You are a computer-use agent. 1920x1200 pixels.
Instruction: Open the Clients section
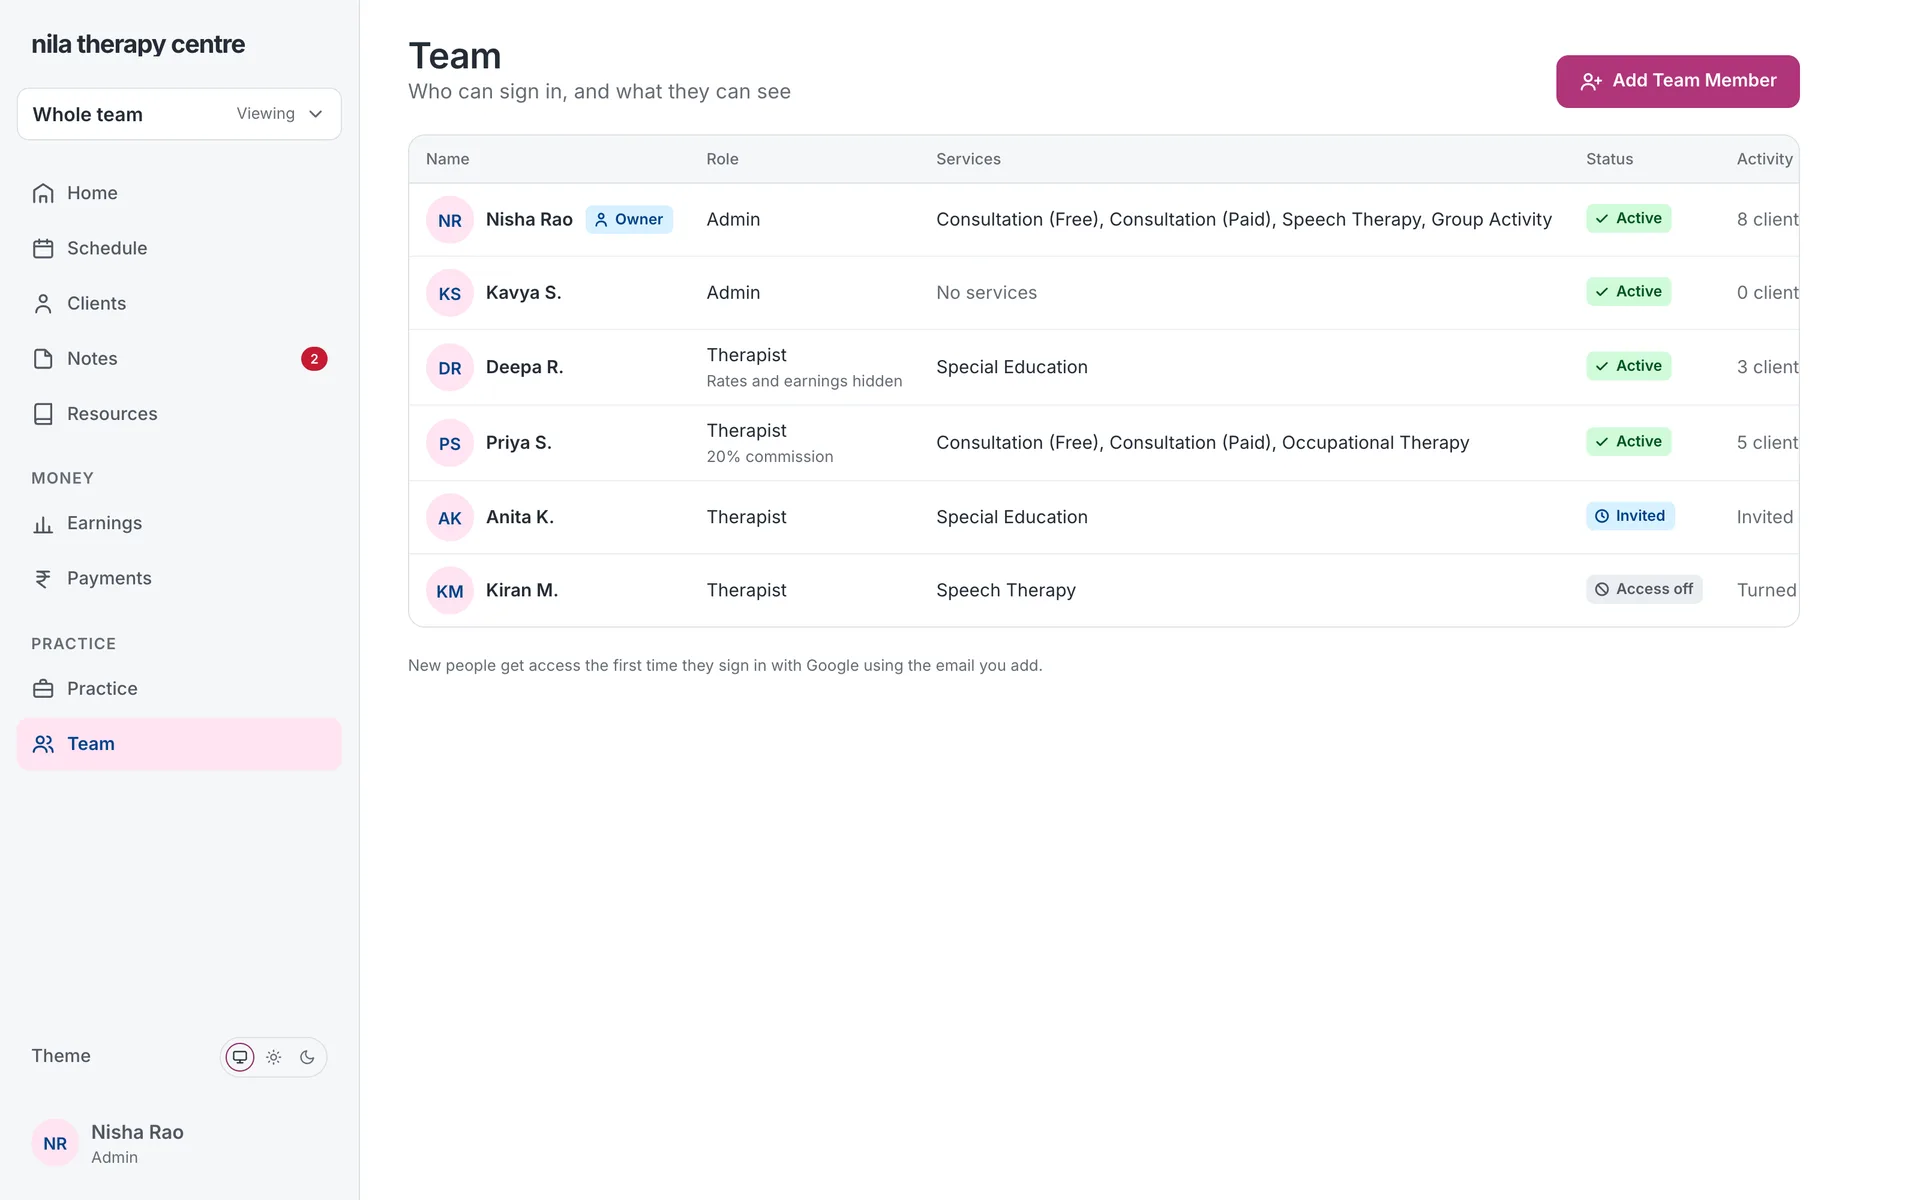tap(179, 303)
